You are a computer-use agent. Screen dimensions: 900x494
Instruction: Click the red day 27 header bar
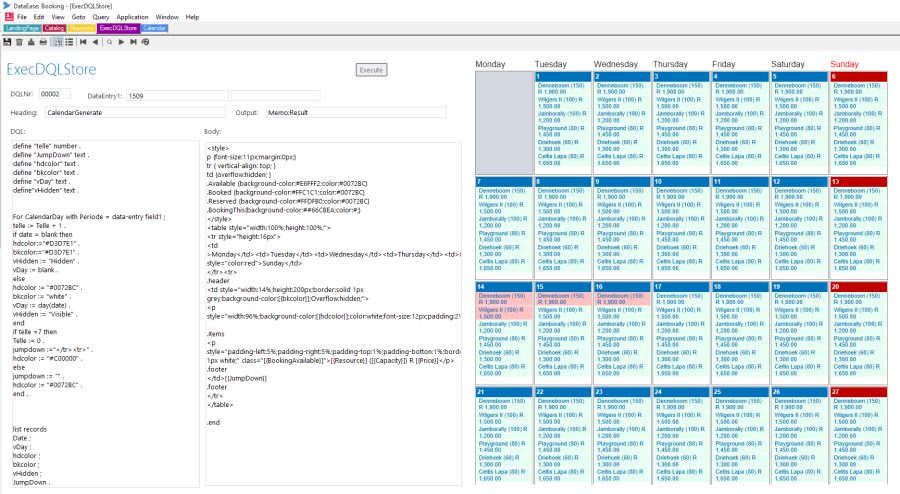pos(859,392)
